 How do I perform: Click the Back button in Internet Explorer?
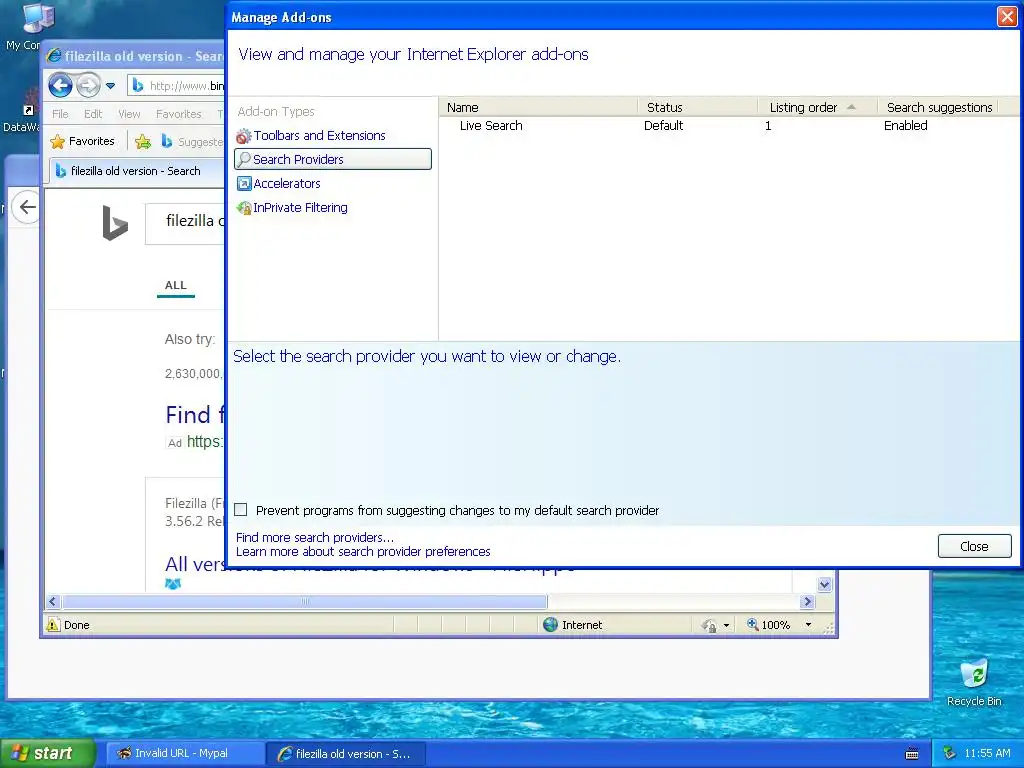[x=60, y=86]
